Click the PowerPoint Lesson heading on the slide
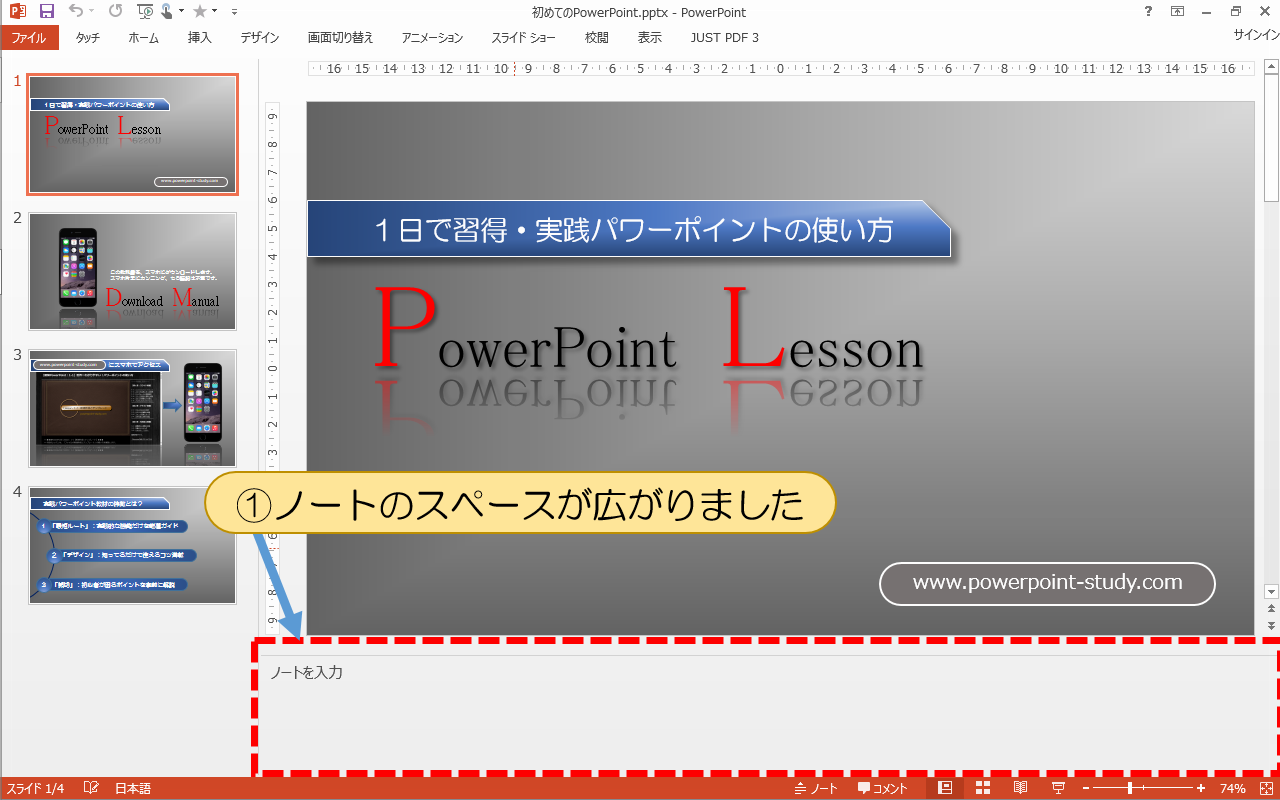 click(650, 330)
